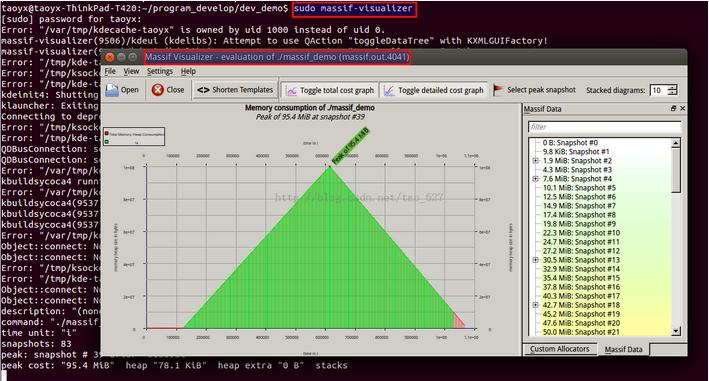
Task: Open the View menu
Action: (131, 71)
